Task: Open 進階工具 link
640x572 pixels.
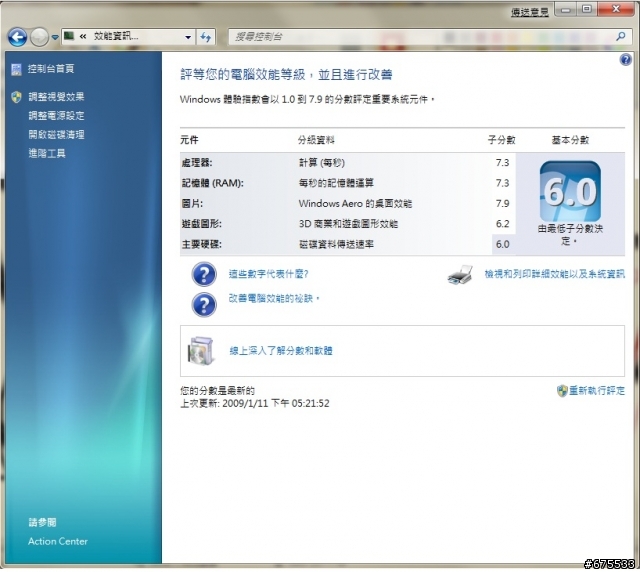Action: pos(47,153)
